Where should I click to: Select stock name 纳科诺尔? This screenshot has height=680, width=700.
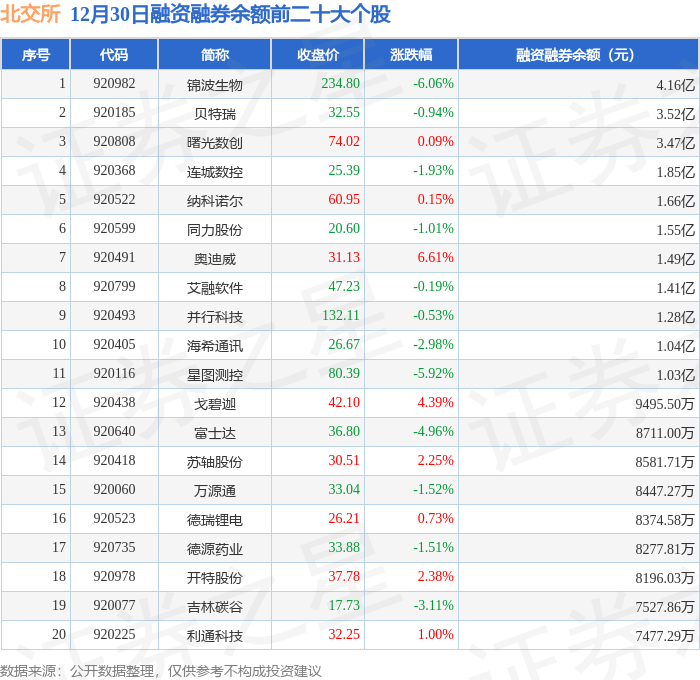point(215,201)
